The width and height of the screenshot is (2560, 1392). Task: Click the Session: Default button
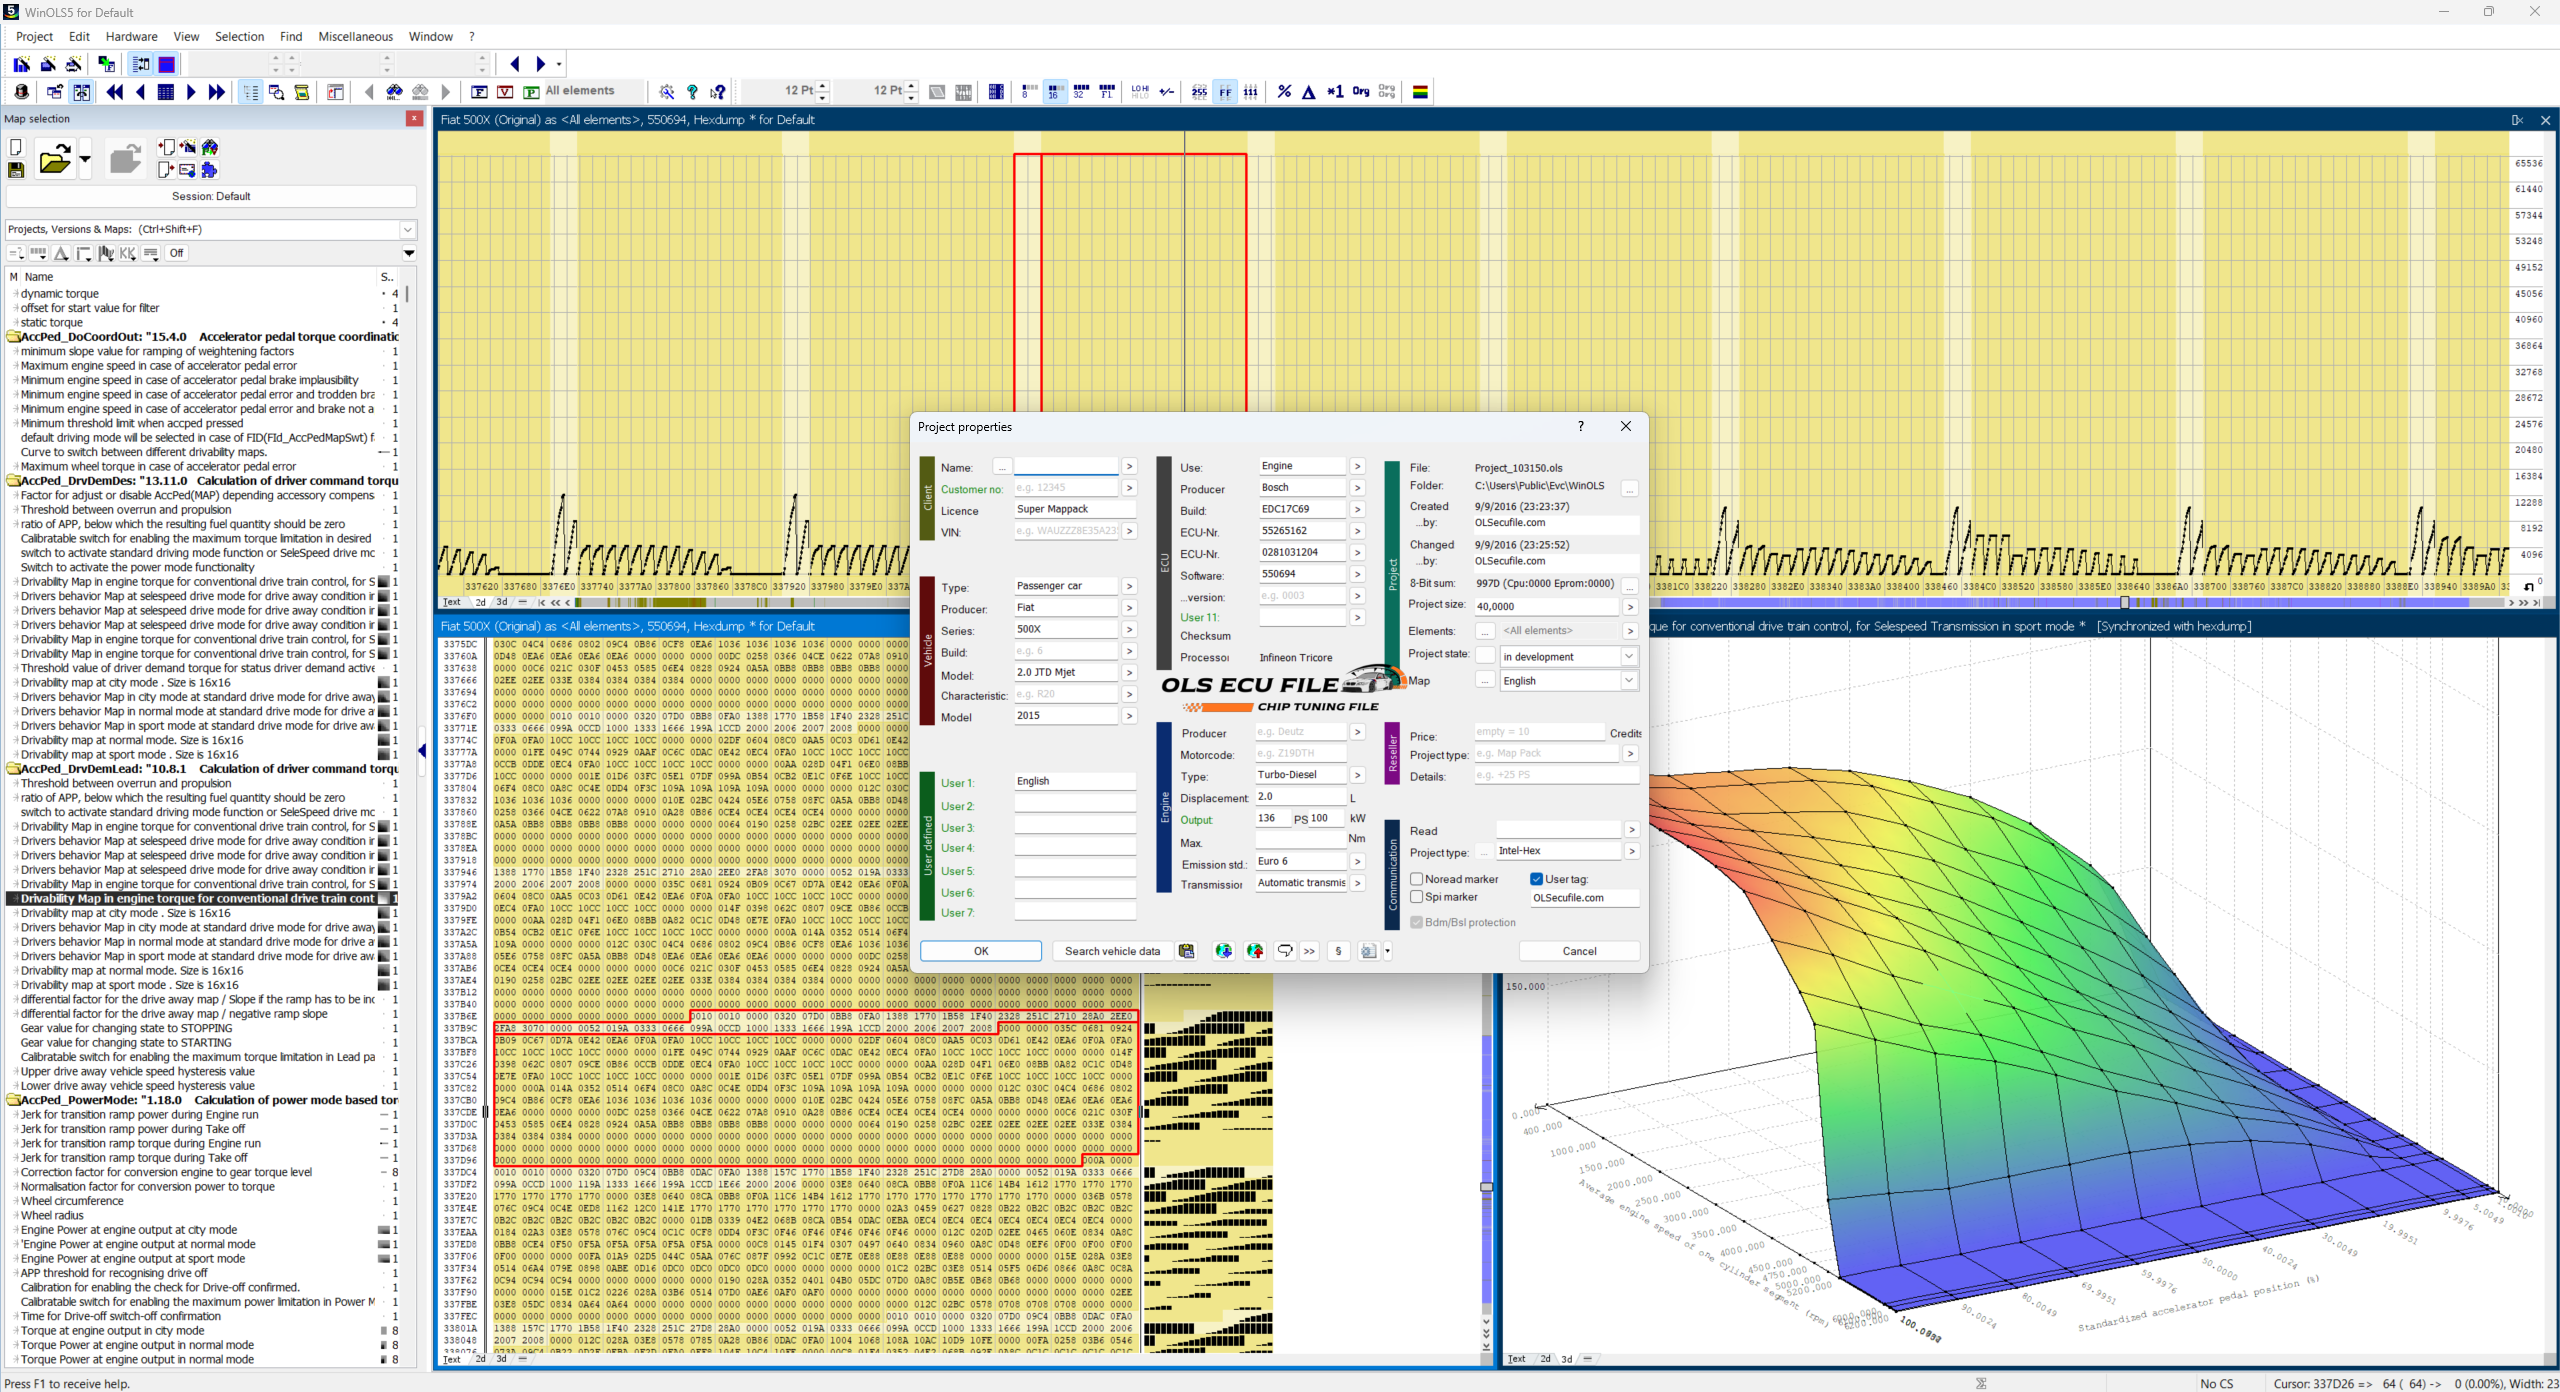point(211,196)
